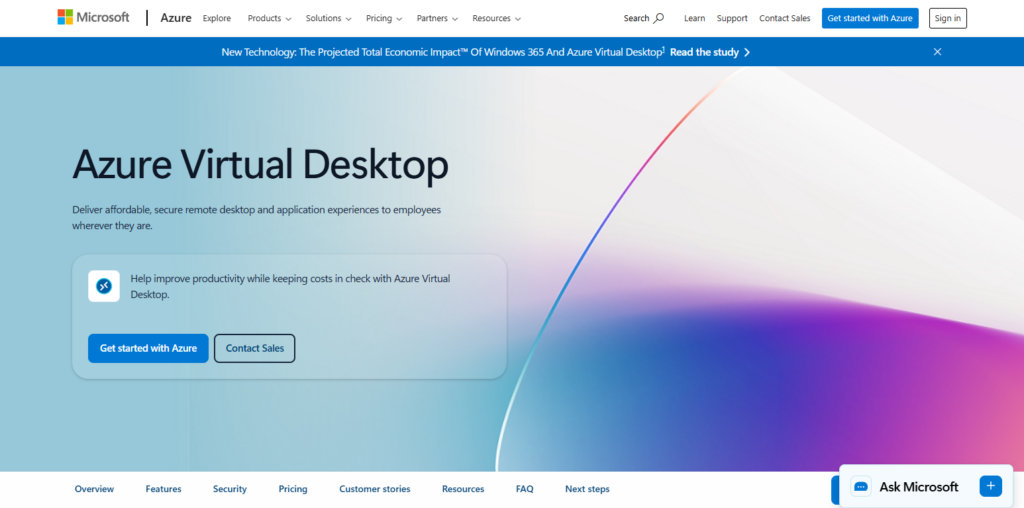Open the Azure home link
1024x508 pixels.
click(176, 18)
